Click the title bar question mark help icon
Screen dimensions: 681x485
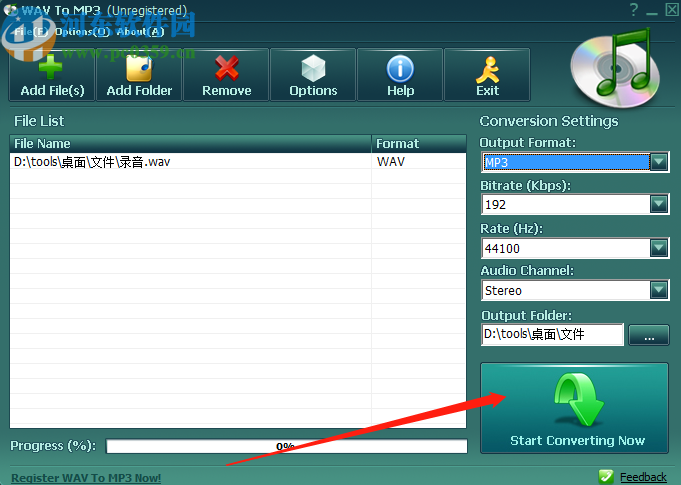pyautogui.click(x=634, y=10)
